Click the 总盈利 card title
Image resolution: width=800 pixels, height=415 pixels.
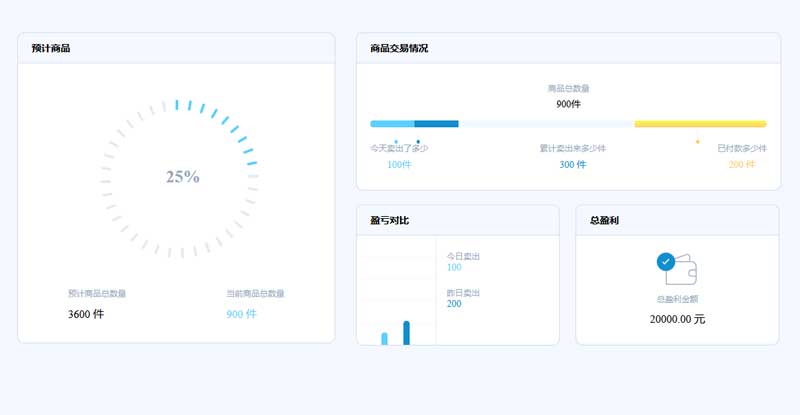point(604,221)
